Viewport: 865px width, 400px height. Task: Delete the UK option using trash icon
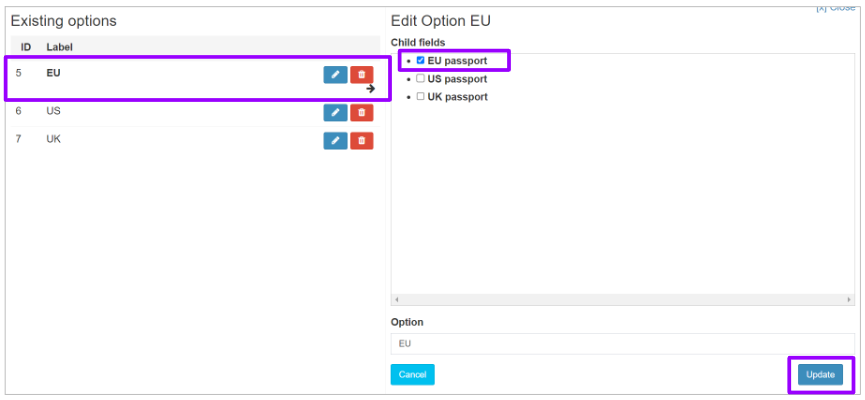(x=362, y=141)
